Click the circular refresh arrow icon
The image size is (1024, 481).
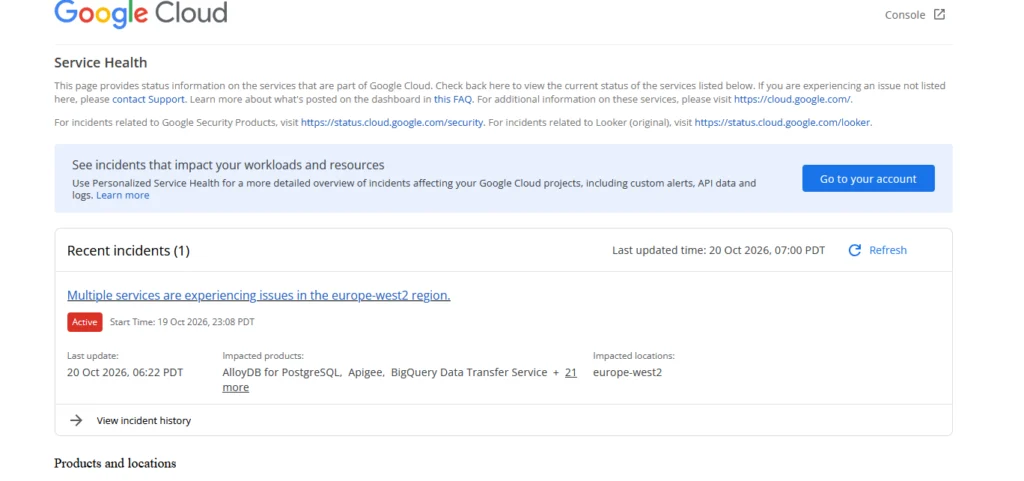854,250
